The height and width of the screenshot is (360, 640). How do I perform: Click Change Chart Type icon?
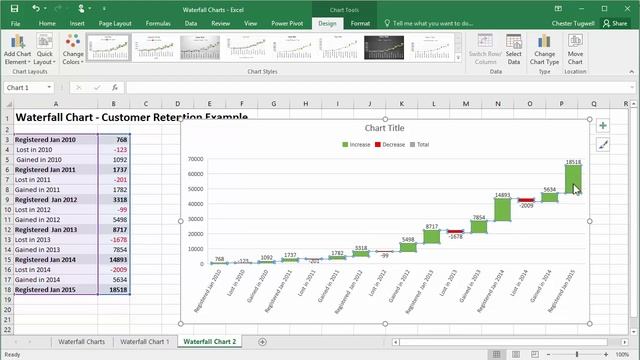coord(544,49)
